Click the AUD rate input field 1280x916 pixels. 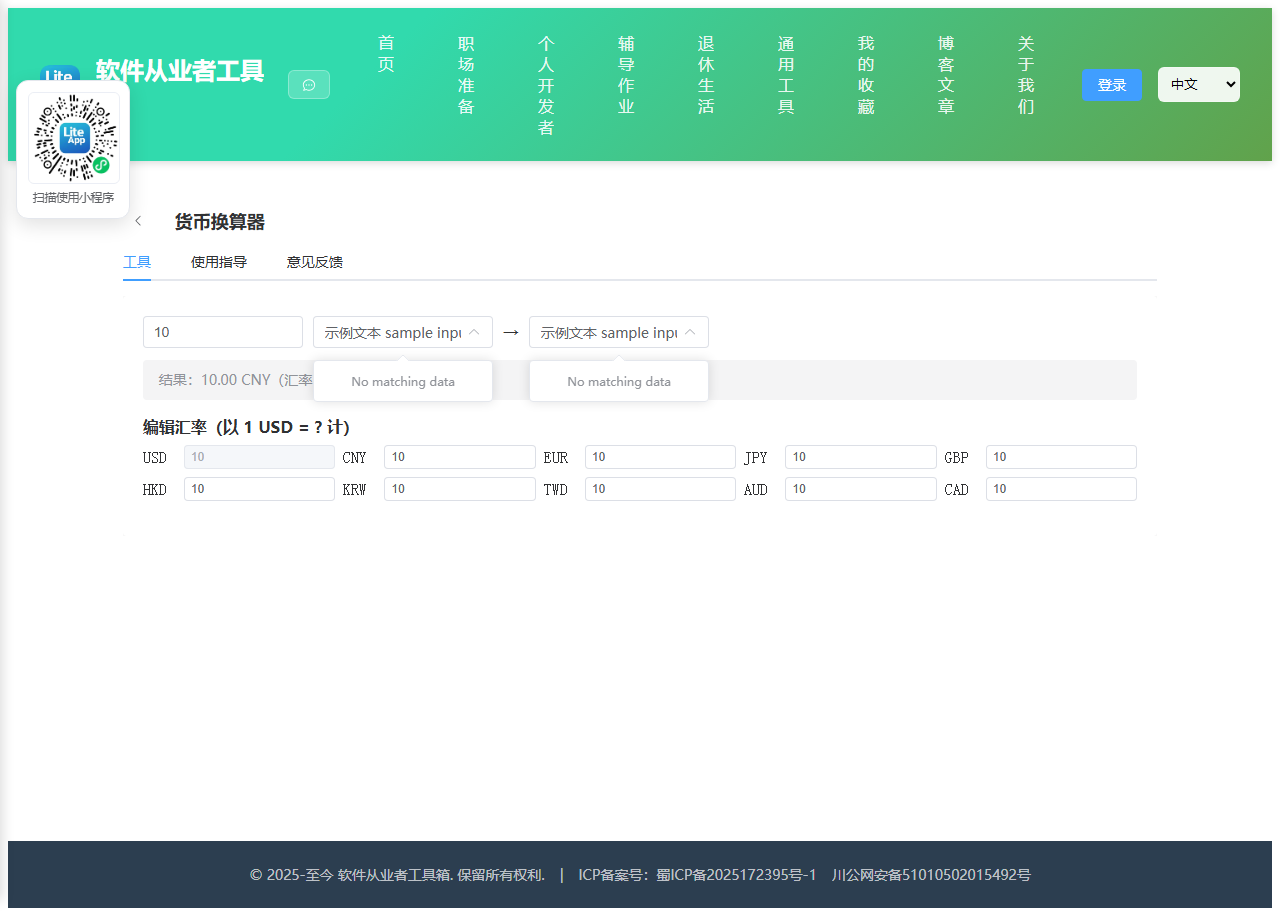tap(861, 489)
